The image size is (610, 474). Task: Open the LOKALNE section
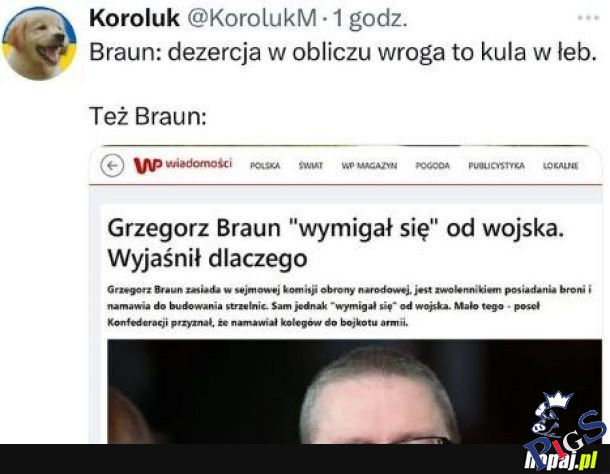561,166
